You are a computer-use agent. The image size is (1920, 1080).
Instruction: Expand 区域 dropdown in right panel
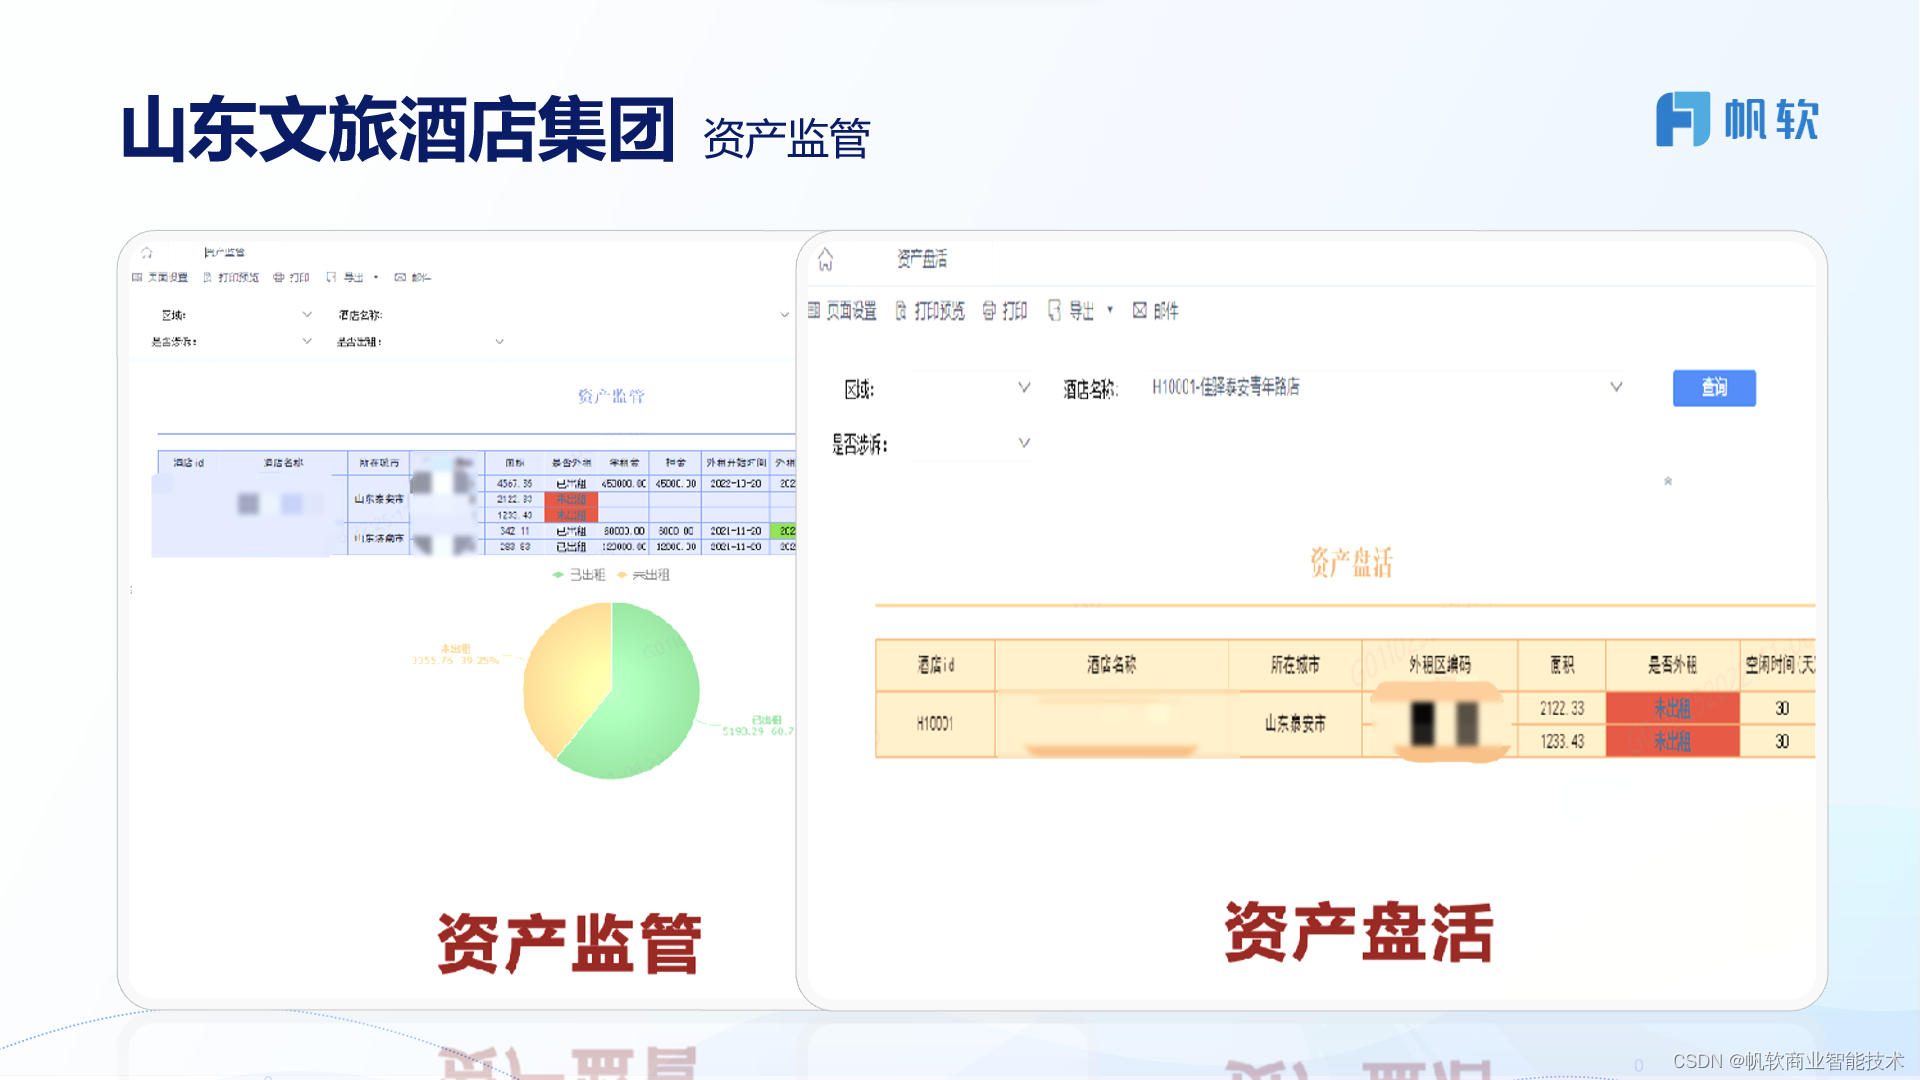point(1023,388)
